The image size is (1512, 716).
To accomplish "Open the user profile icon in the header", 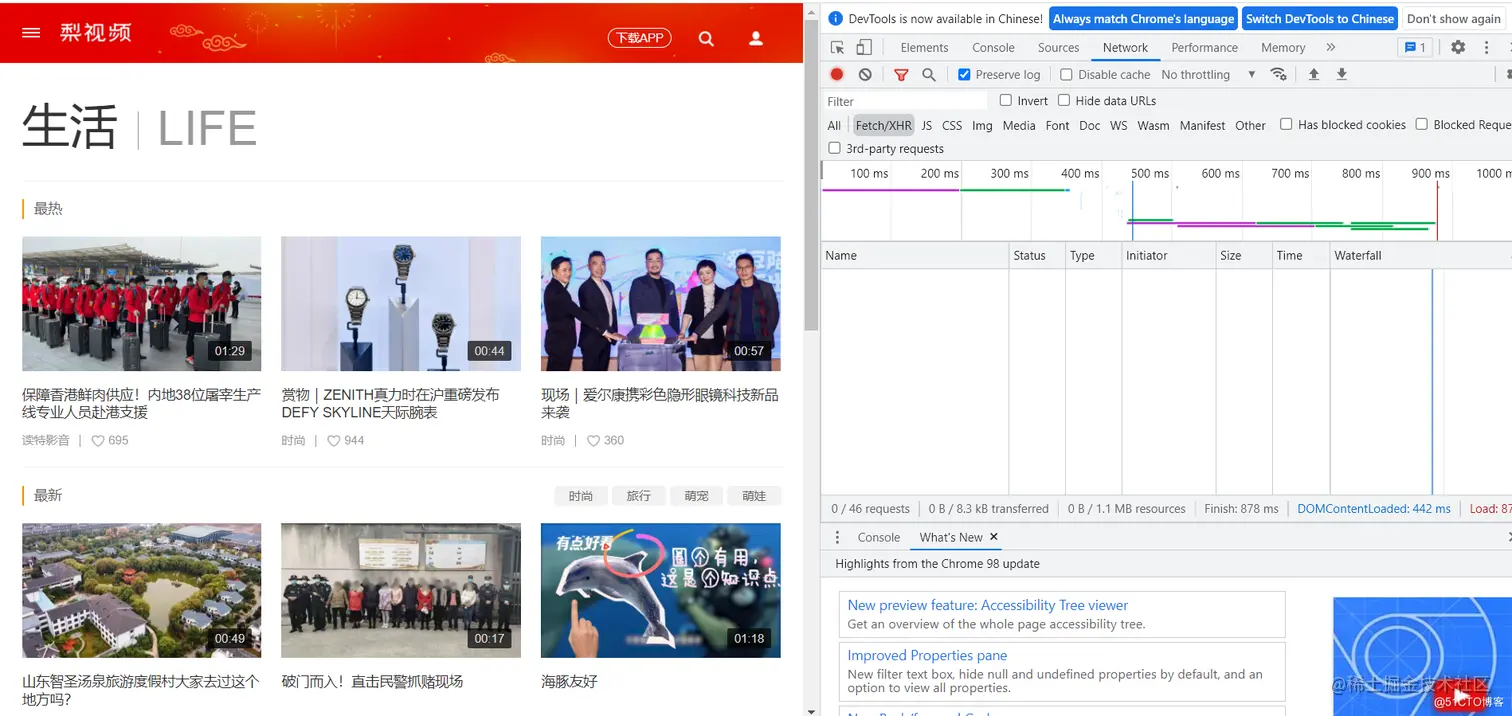I will click(756, 38).
